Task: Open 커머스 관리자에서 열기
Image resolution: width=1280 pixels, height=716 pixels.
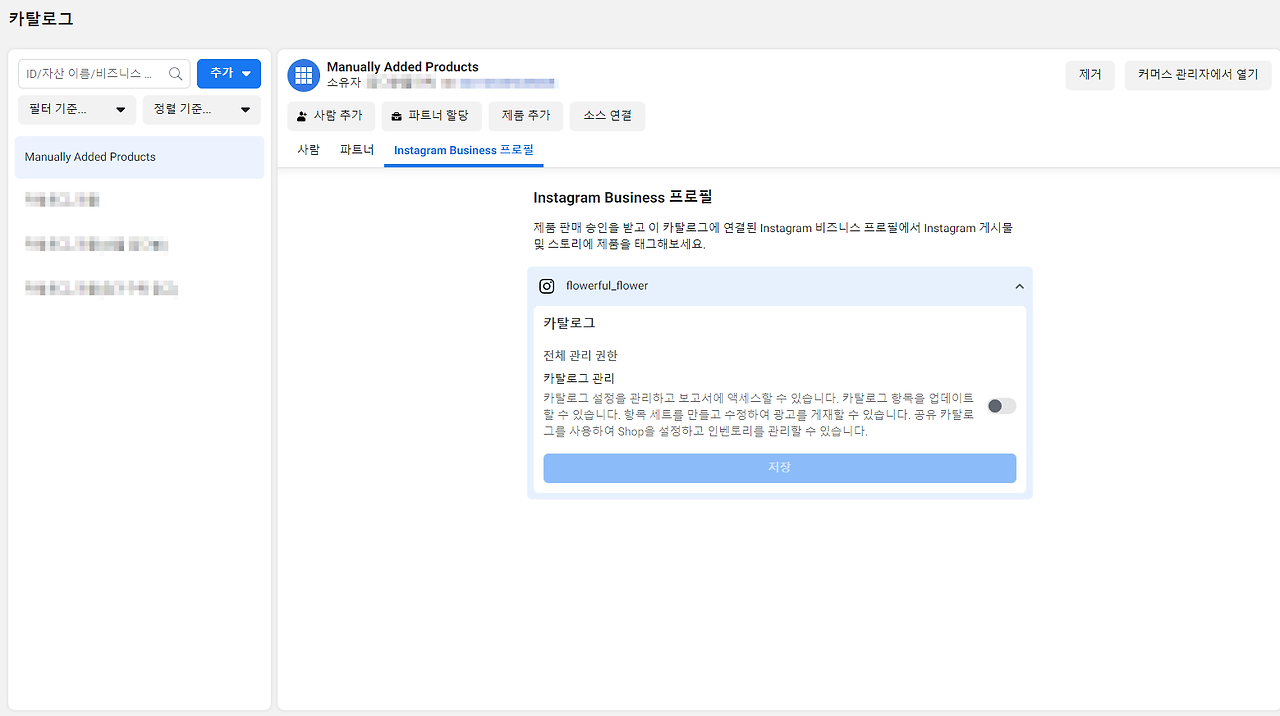Action: (1198, 75)
